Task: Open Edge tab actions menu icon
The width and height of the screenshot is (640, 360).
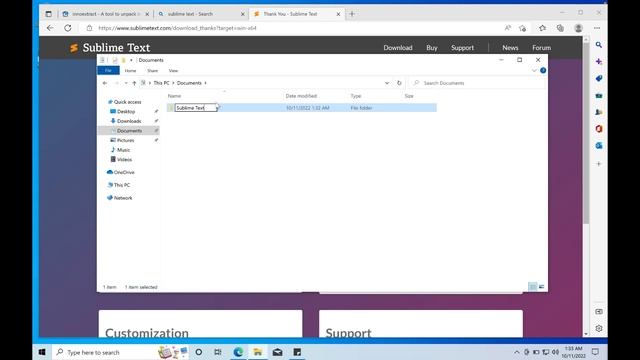Action: pos(48,14)
